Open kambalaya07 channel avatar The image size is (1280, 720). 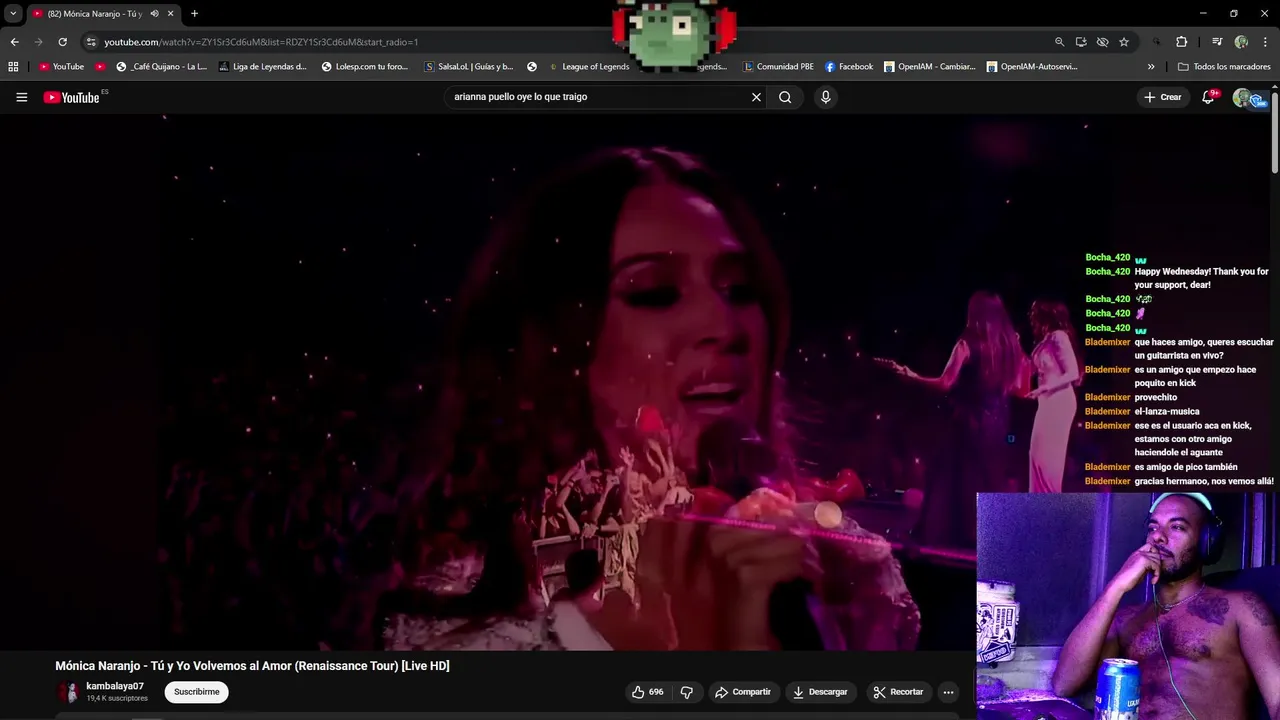tap(67, 692)
